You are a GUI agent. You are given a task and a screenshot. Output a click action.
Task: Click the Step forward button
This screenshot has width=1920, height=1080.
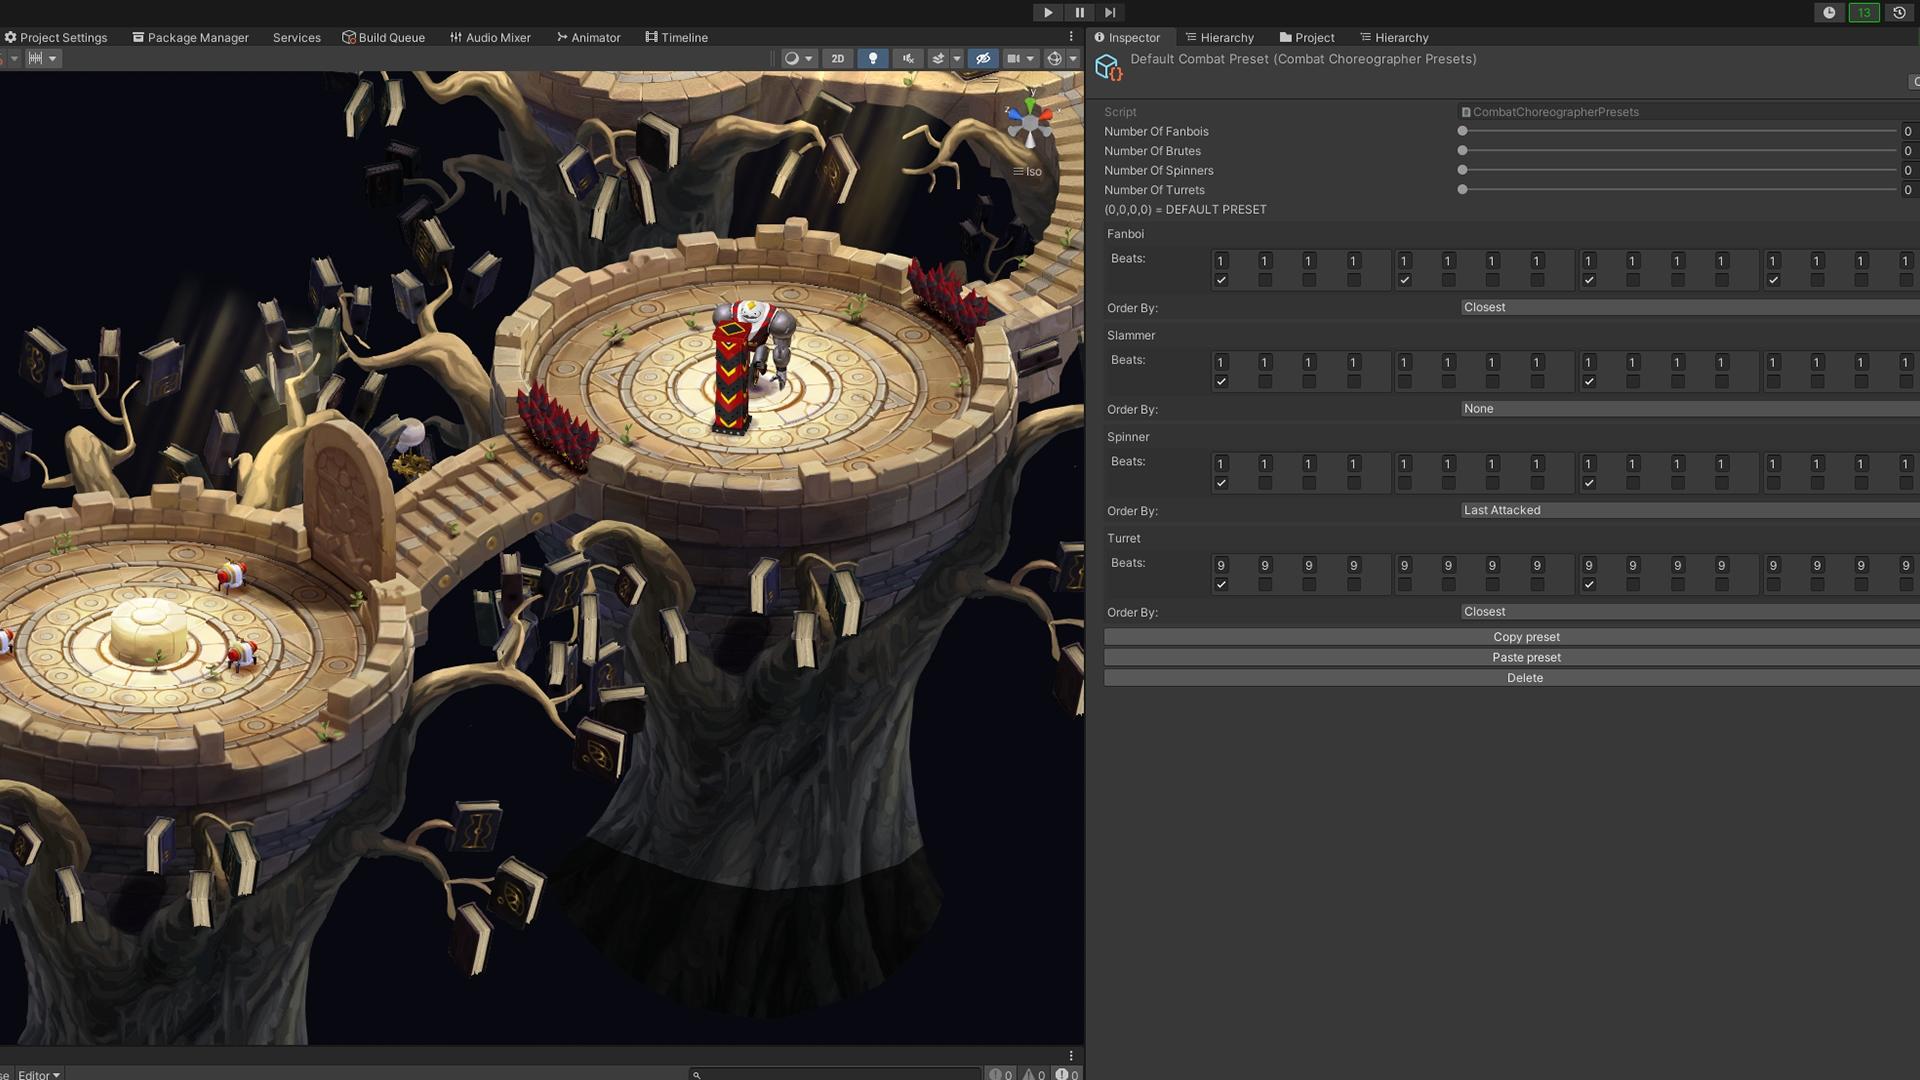tap(1110, 13)
